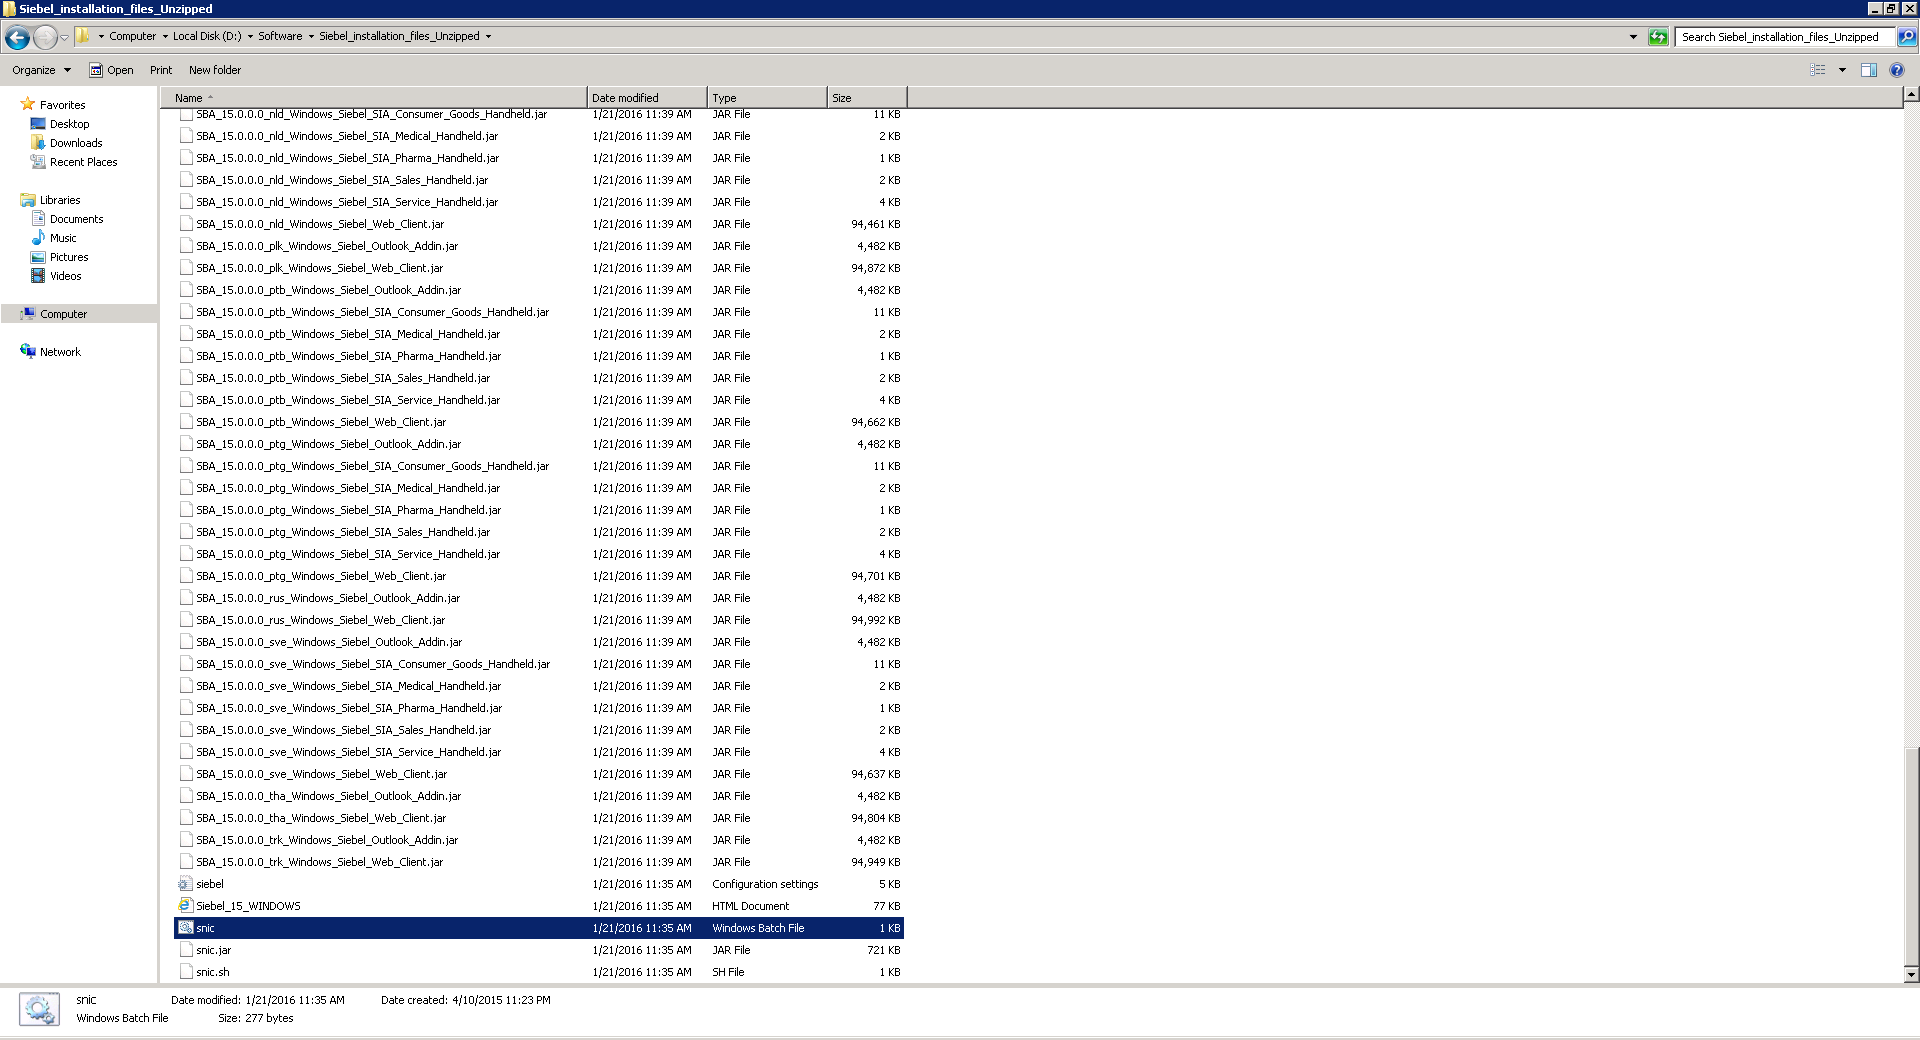Click scrollbar up arrow in file list

1911,95
